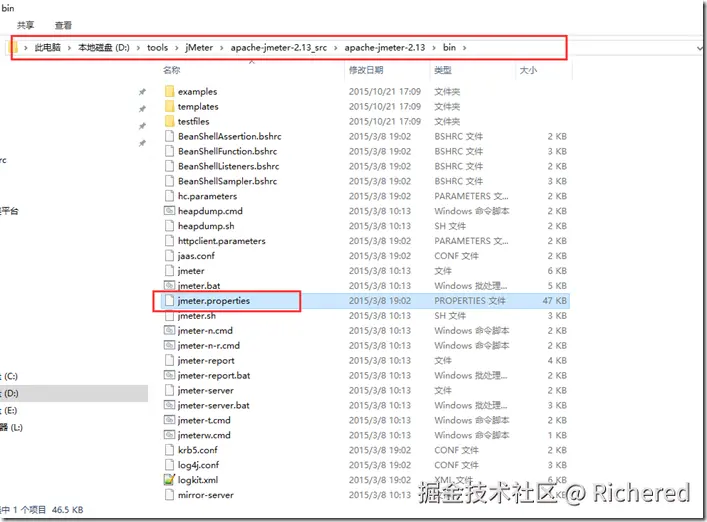707x522 pixels.
Task: Click the mirror-server file icon
Action: click(x=170, y=495)
